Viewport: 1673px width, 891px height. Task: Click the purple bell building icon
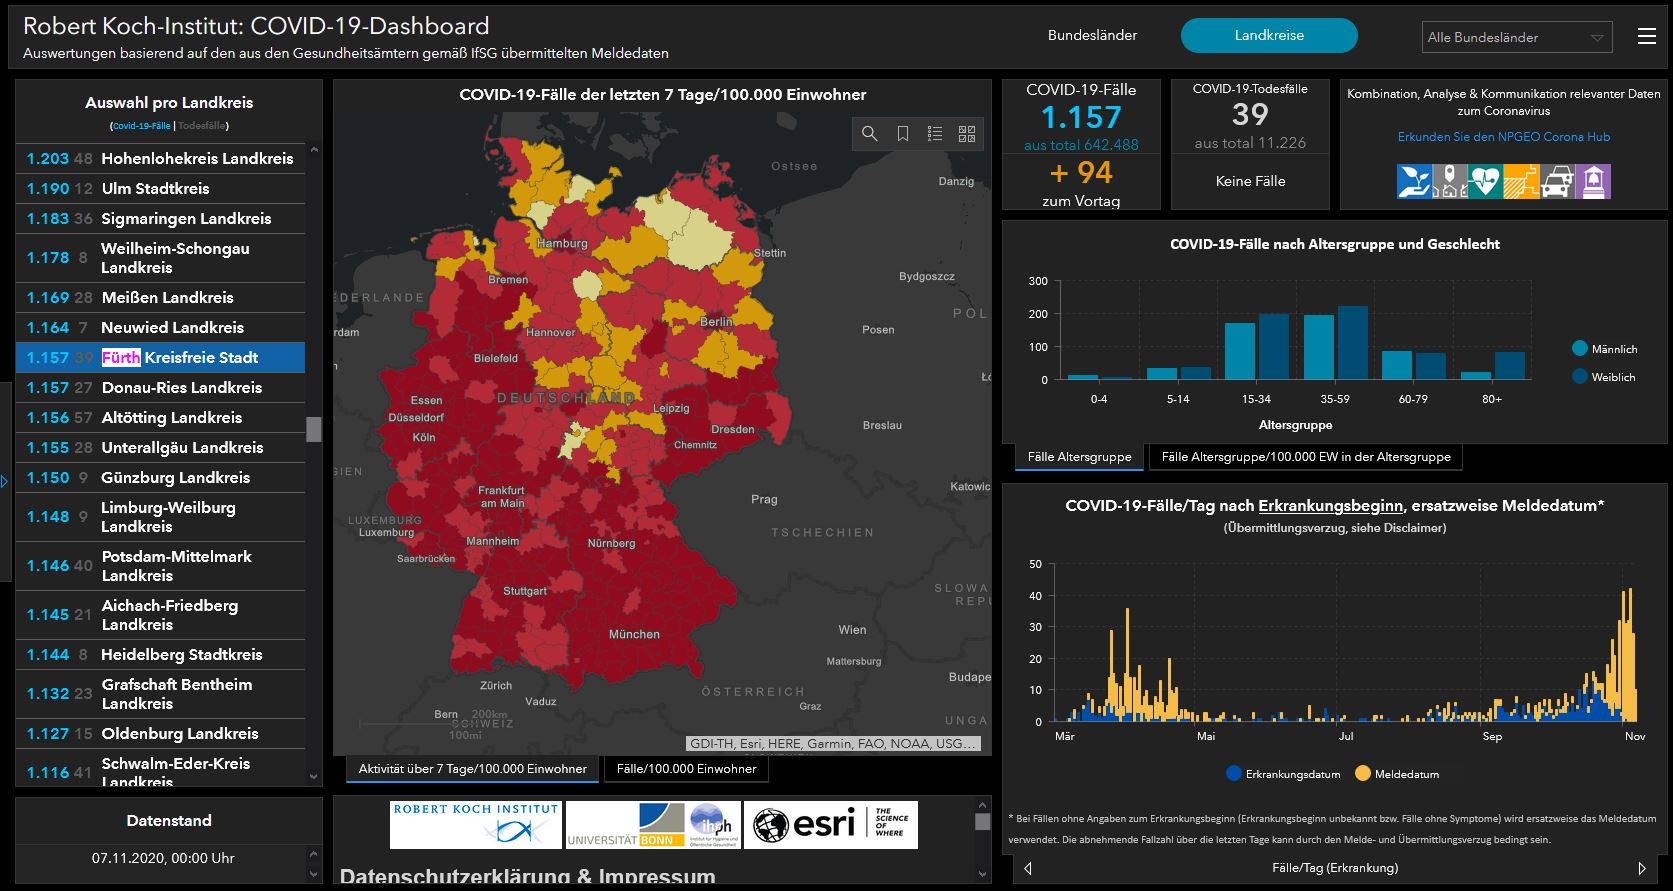point(1593,182)
